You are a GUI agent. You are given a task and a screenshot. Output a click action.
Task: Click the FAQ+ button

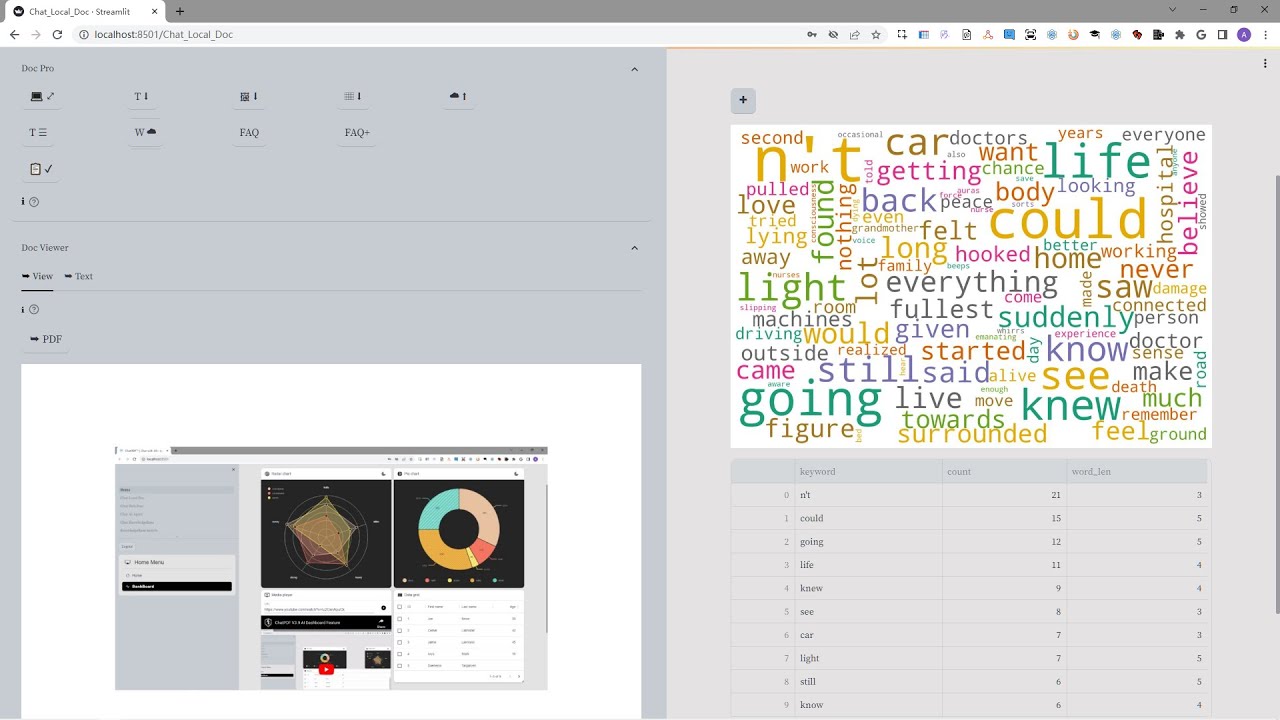point(357,133)
